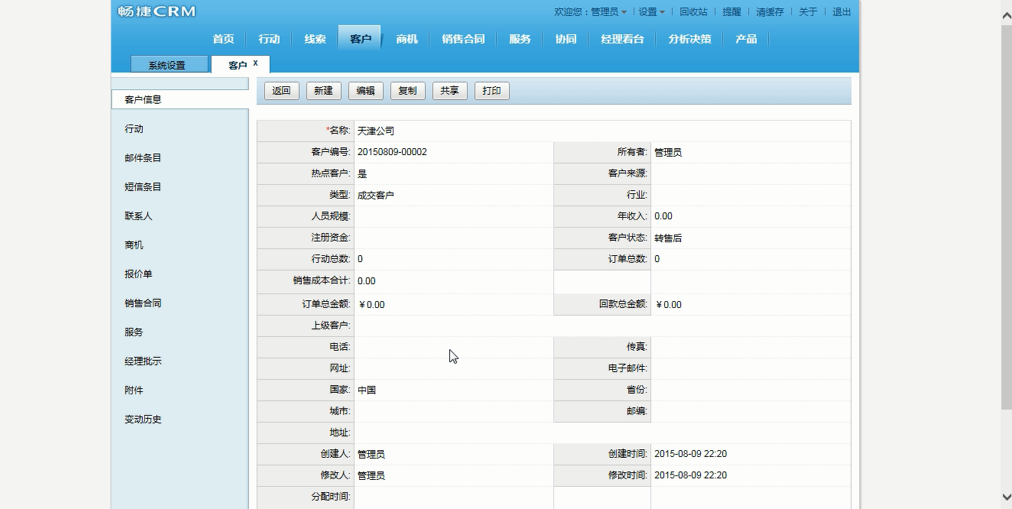The height and width of the screenshot is (509, 1012).
Task: Click the 返回 button
Action: pos(281,91)
